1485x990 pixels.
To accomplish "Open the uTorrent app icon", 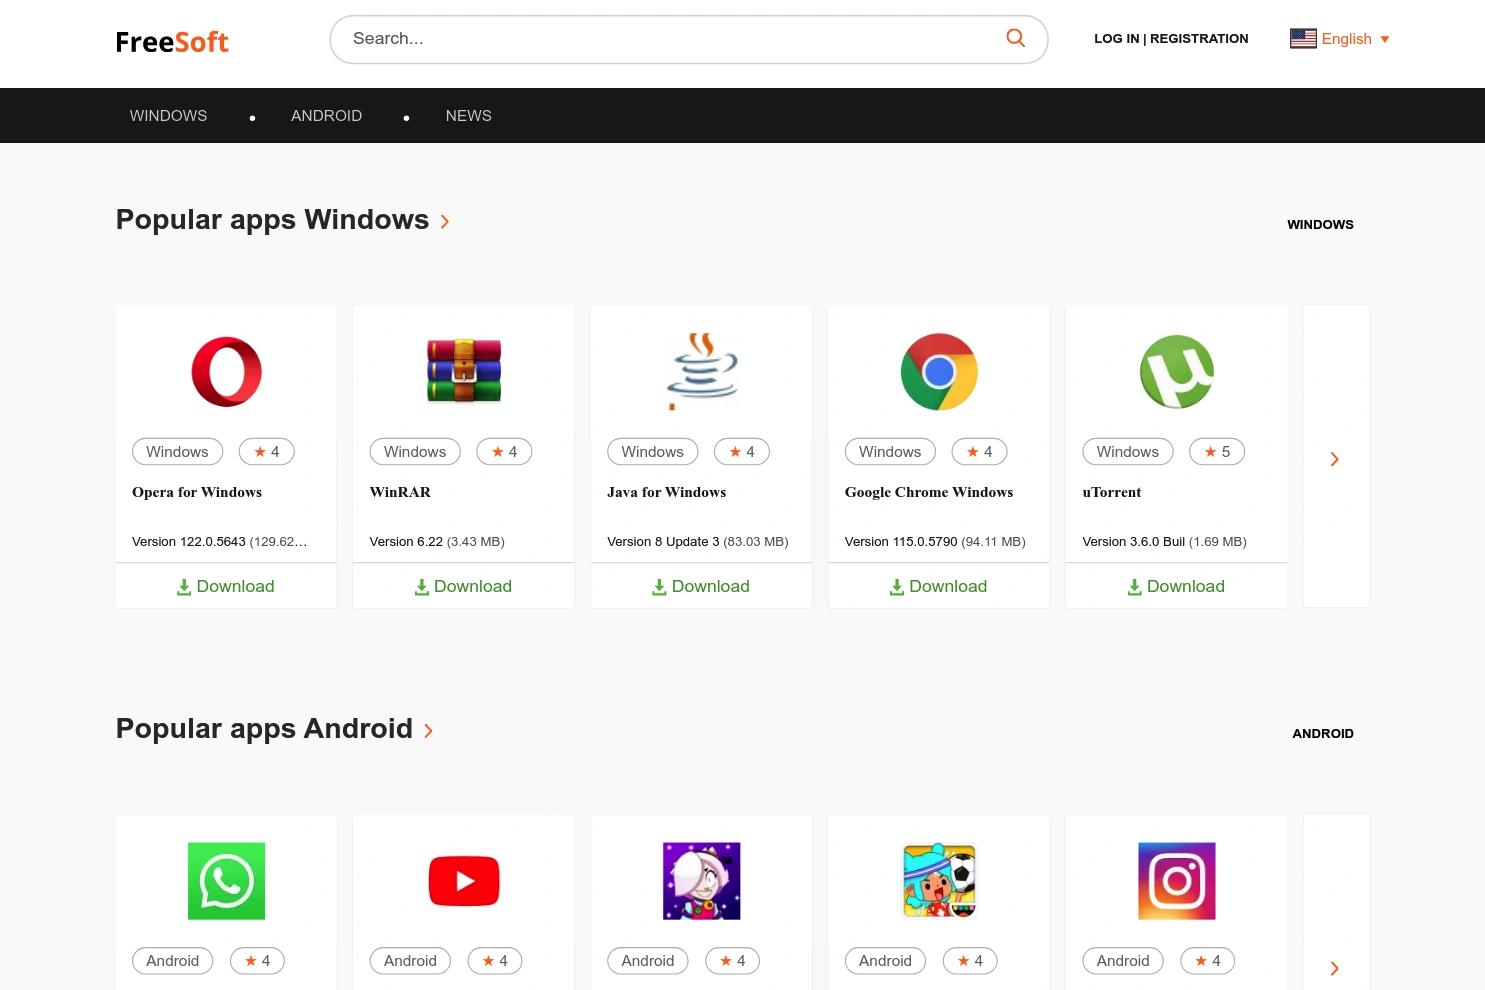I will click(x=1177, y=372).
